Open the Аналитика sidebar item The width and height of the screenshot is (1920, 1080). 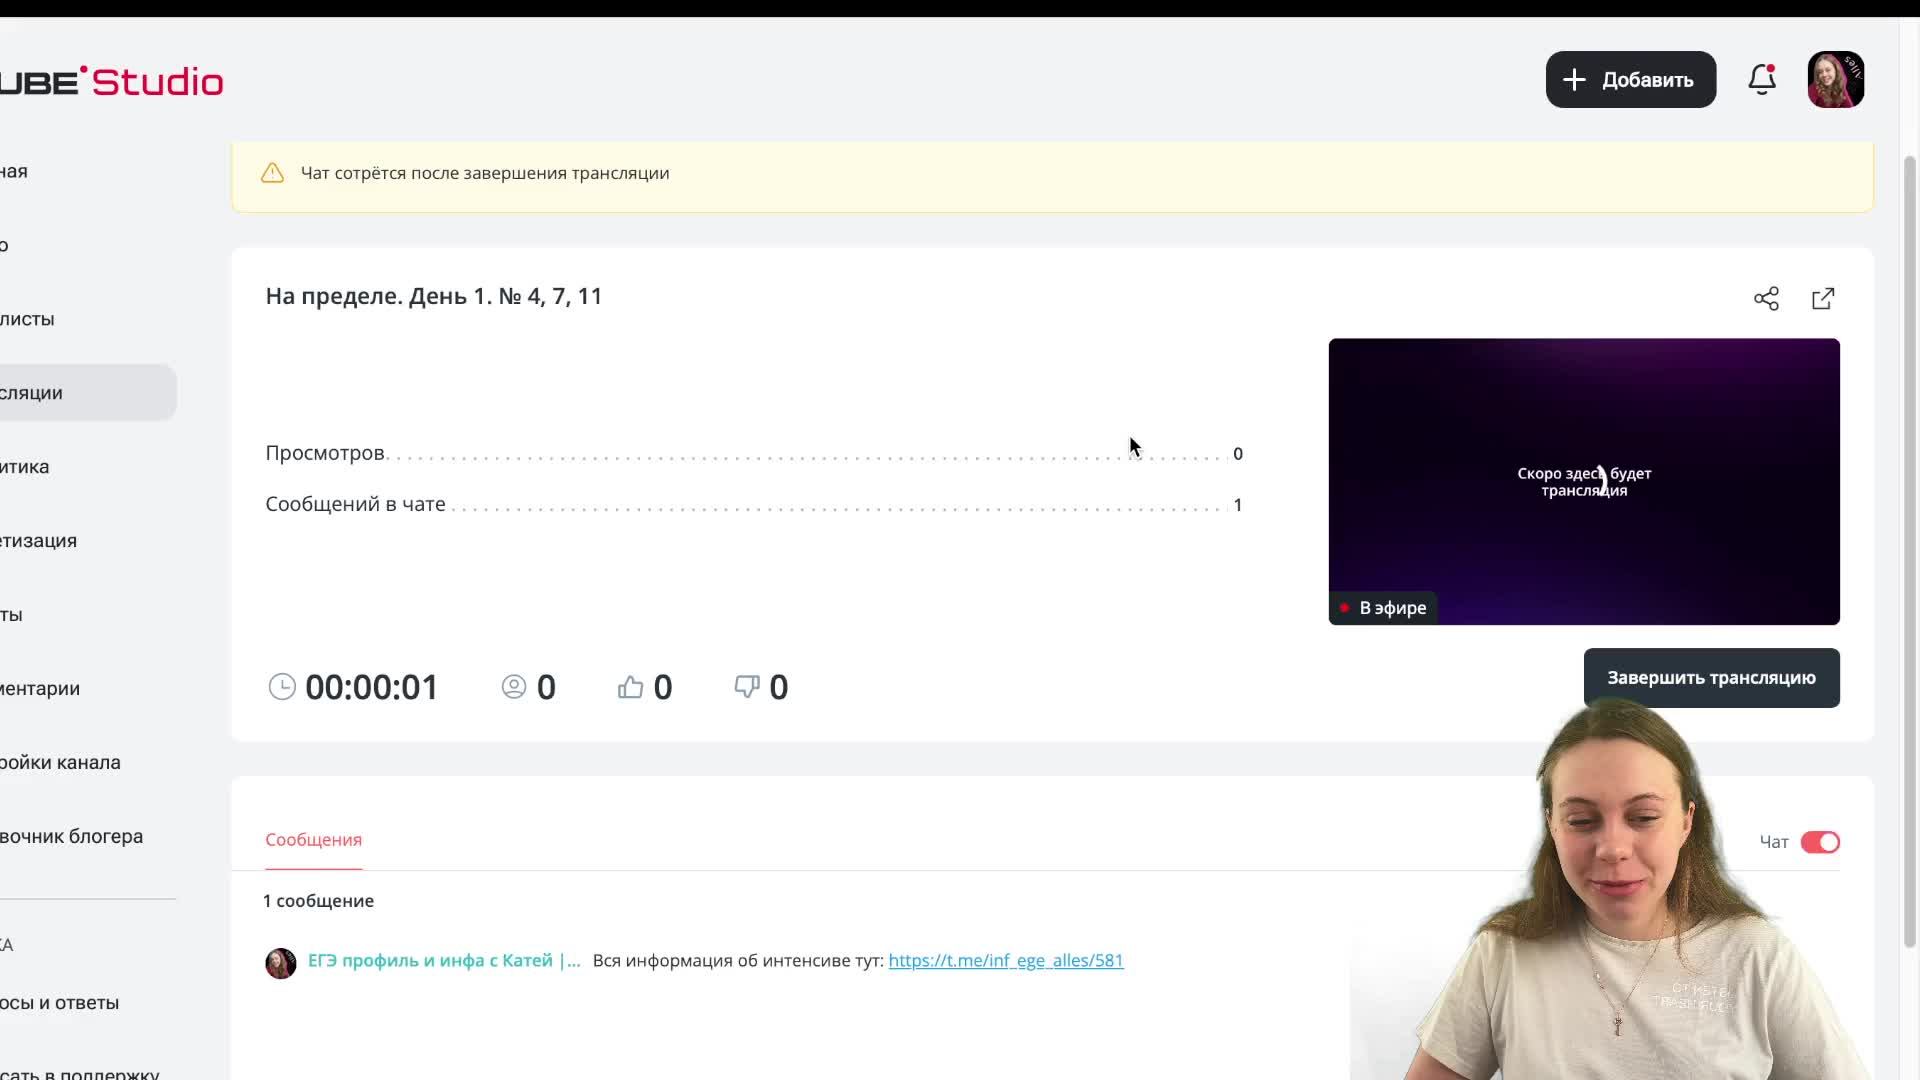pos(88,467)
